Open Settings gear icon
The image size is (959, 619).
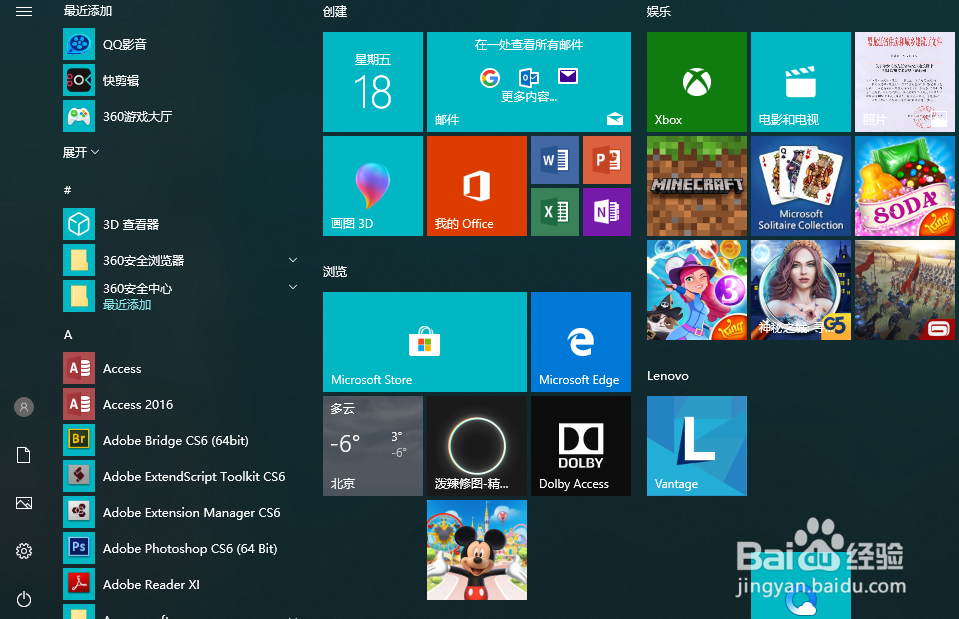[x=24, y=551]
